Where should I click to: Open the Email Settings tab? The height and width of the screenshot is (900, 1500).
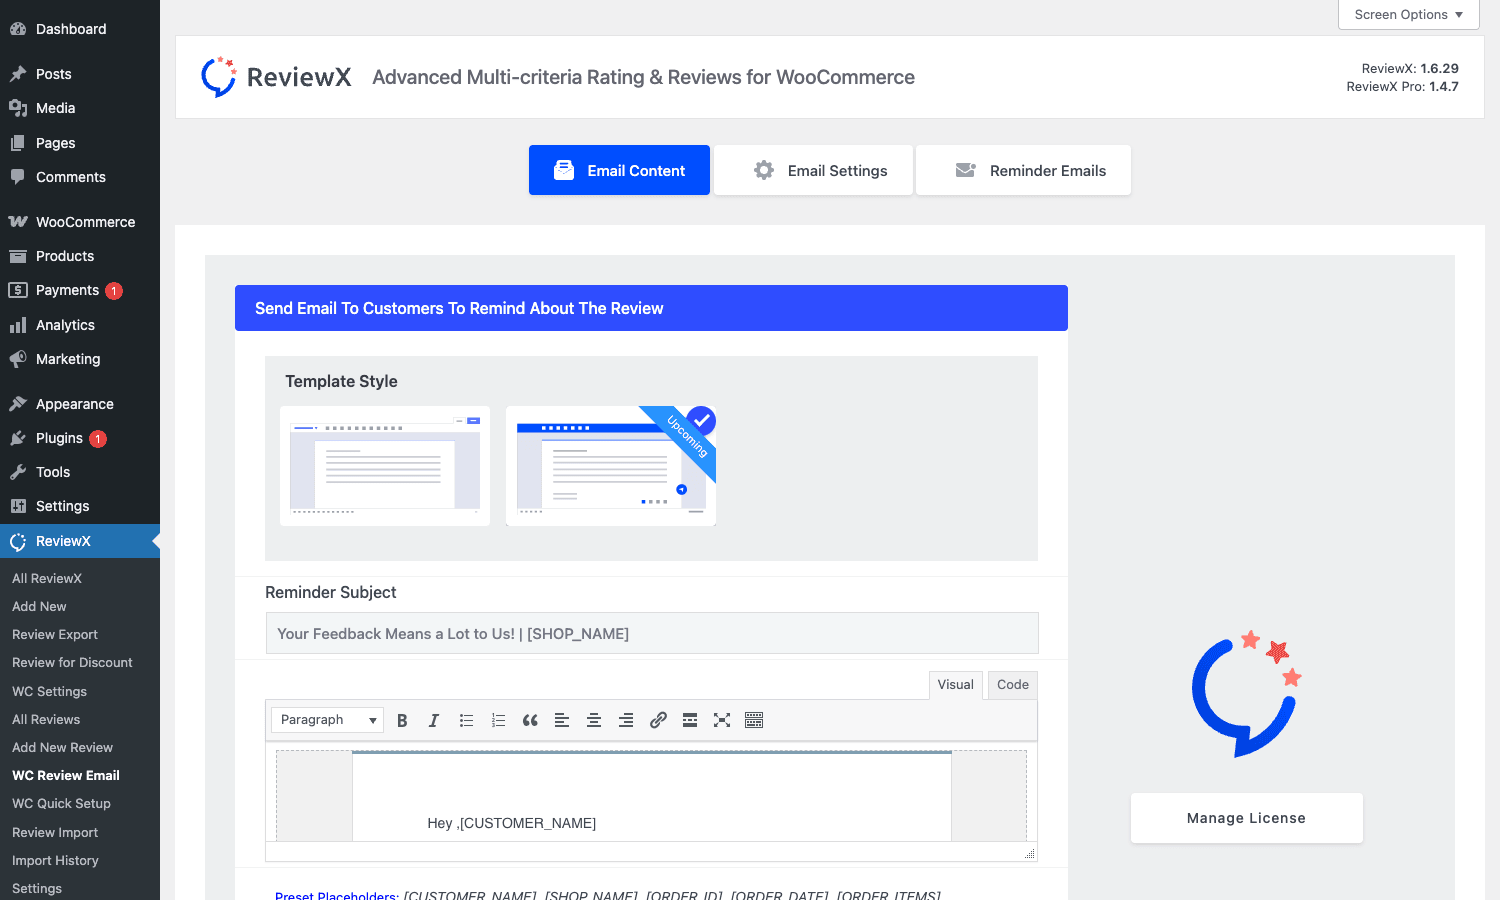813,170
